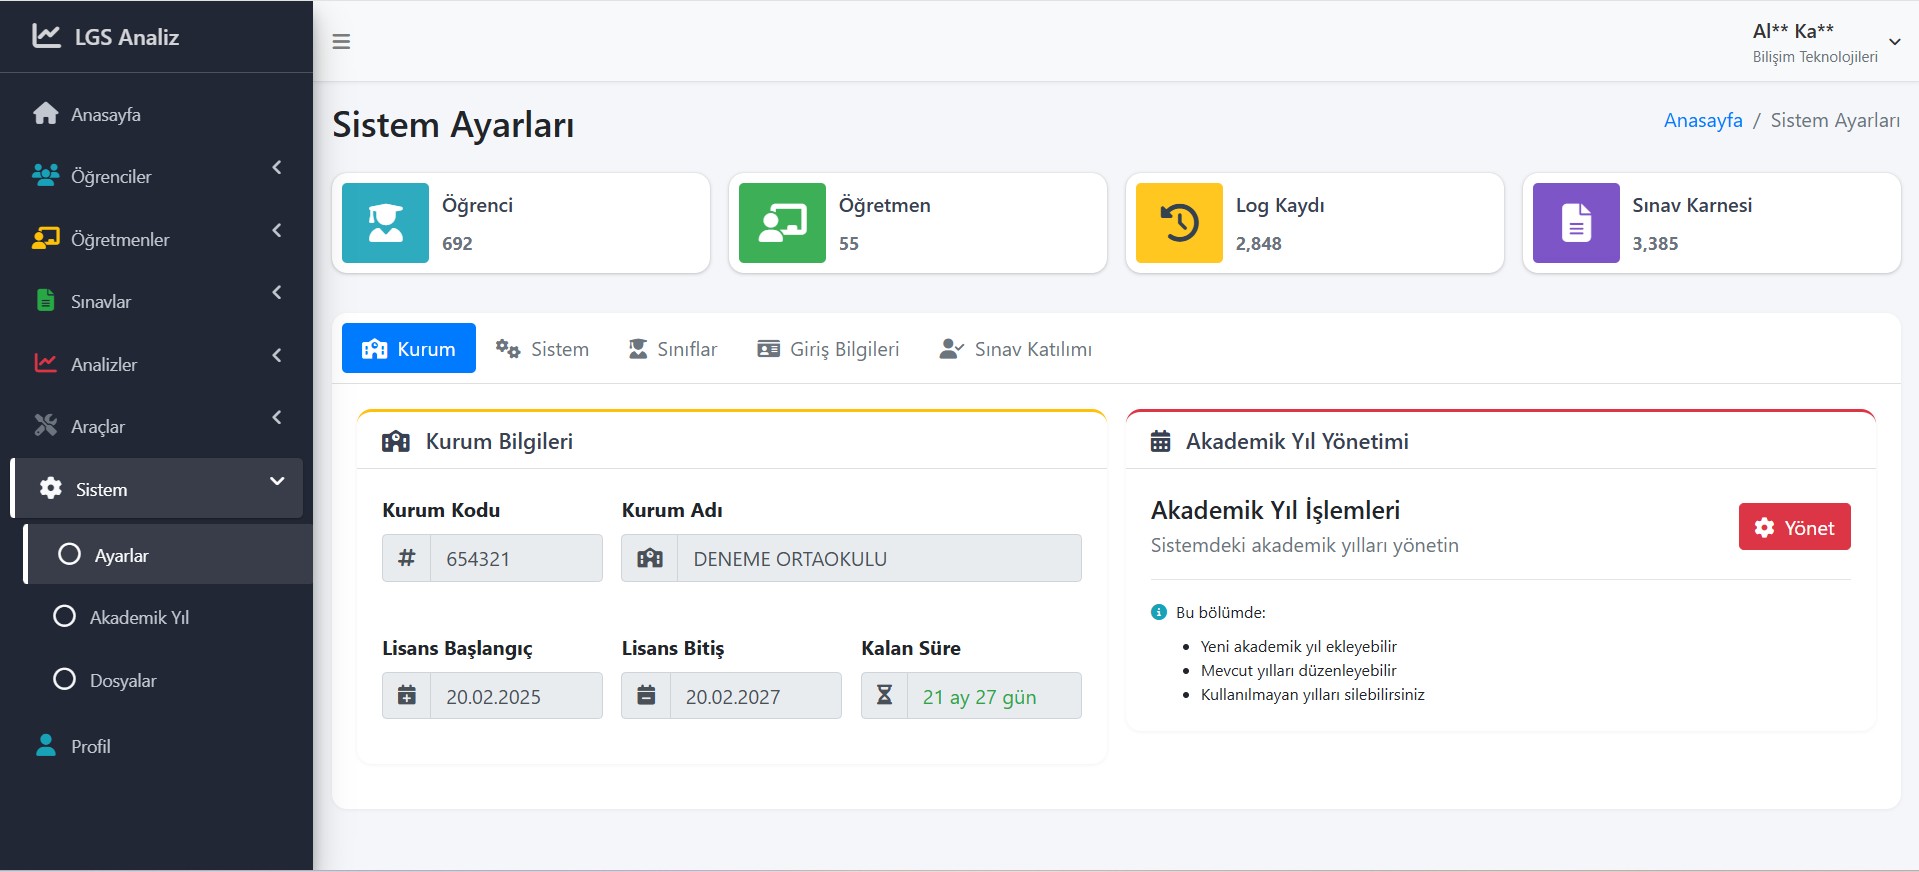Click the Kurum Adı input field
Viewport: 1919px width, 872px height.
[878, 559]
